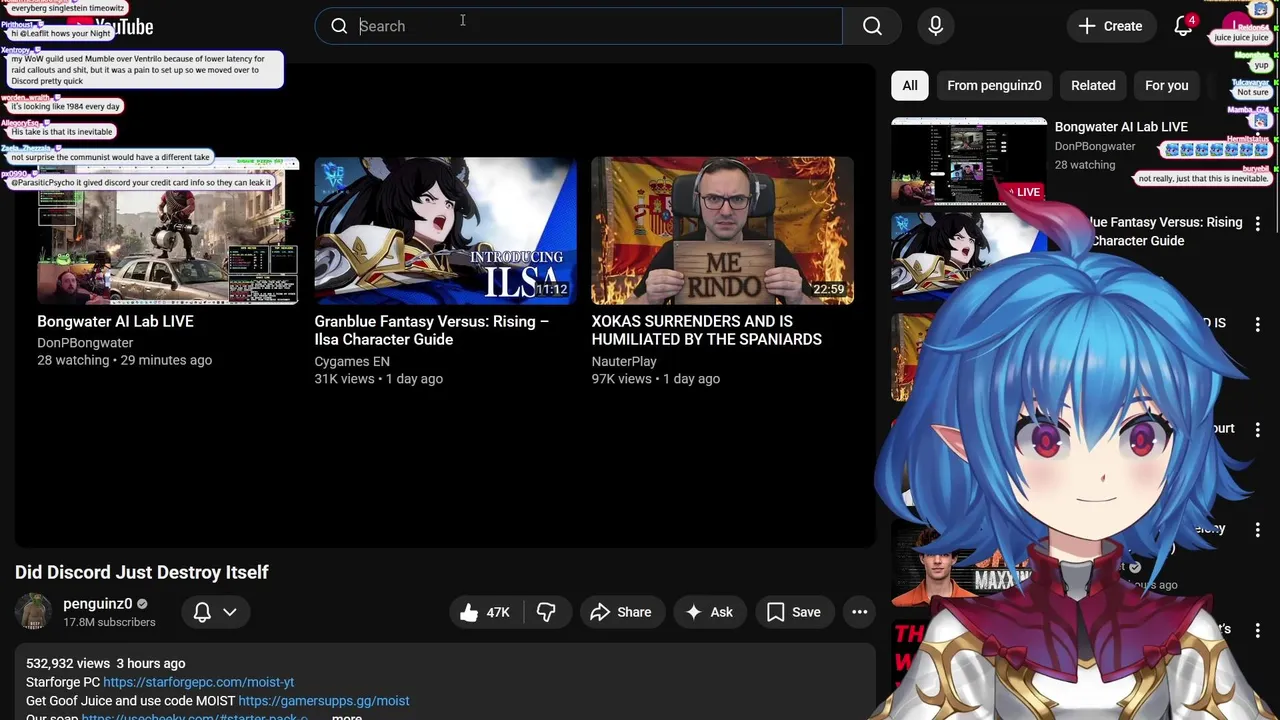Open more actions ellipsis menu
The height and width of the screenshot is (720, 1280).
click(x=859, y=612)
